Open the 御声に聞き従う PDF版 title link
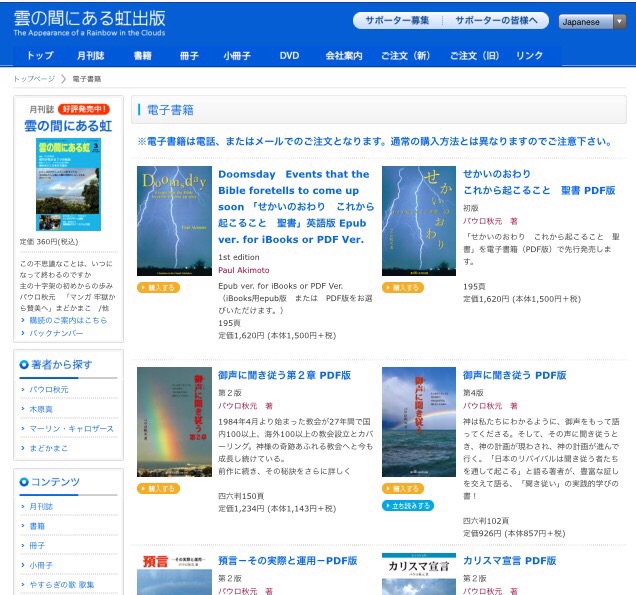Screen dimensions: 636x595 tap(515, 375)
